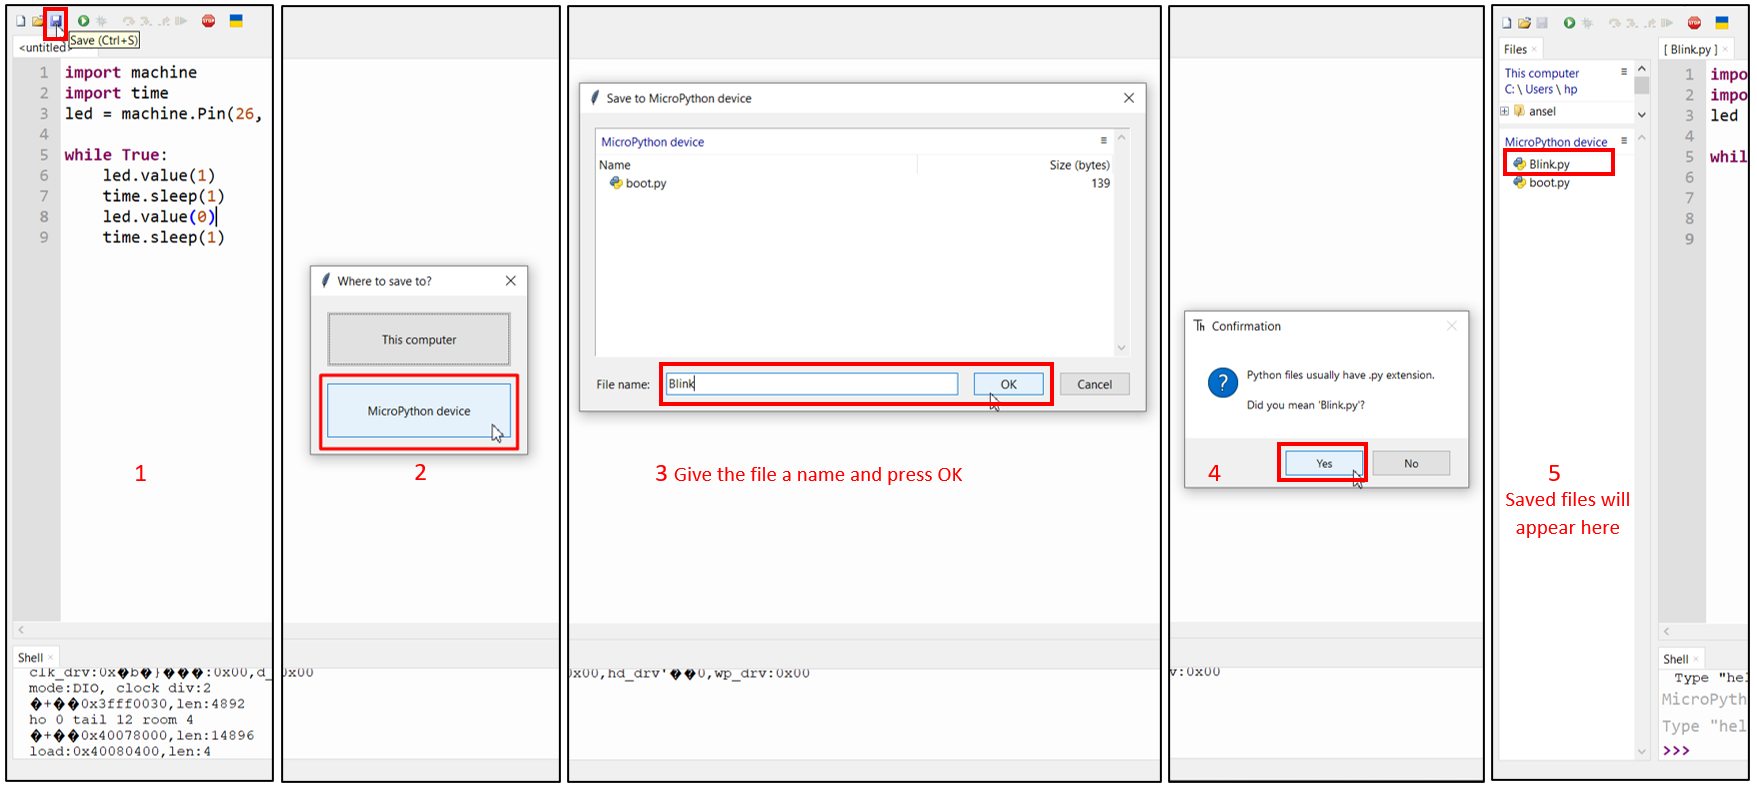Click code line 'import machine' in first panel
This screenshot has width=1757, height=787.
pos(131,72)
